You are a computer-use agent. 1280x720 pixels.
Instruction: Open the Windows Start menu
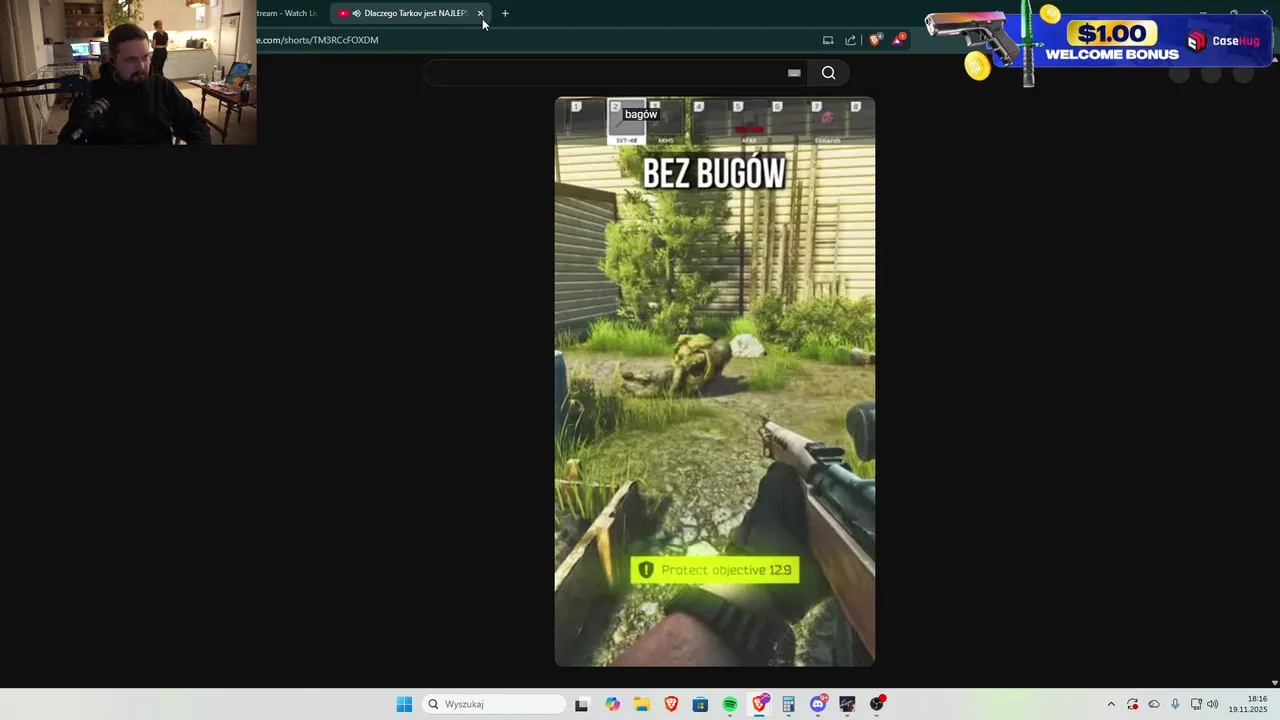404,704
